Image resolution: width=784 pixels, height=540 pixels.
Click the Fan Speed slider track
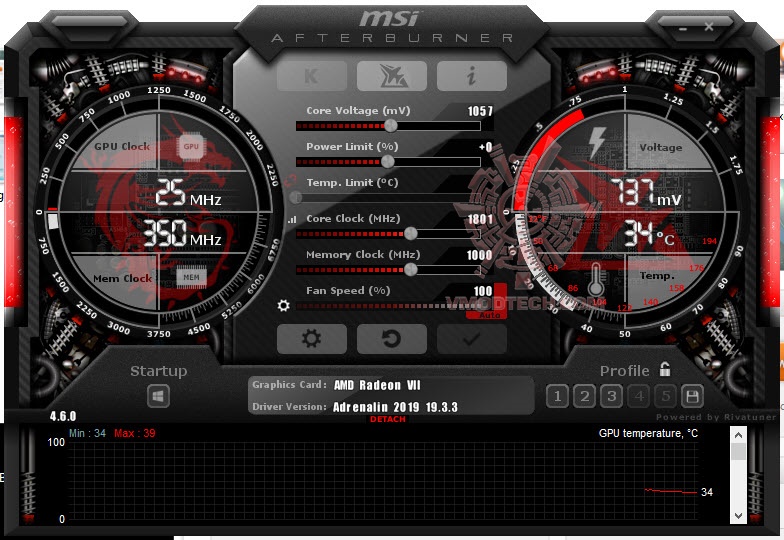388,306
